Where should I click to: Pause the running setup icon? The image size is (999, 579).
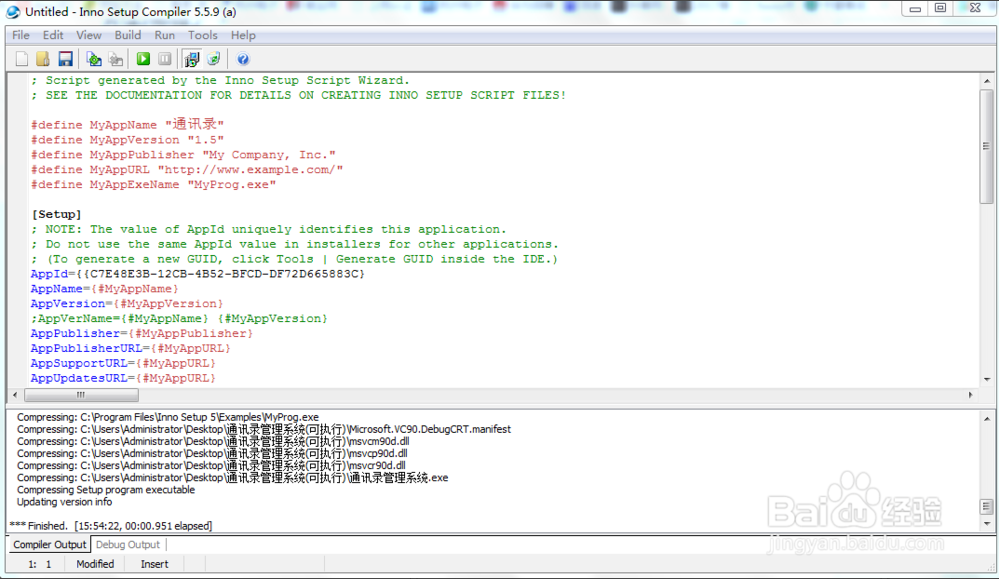tap(164, 59)
